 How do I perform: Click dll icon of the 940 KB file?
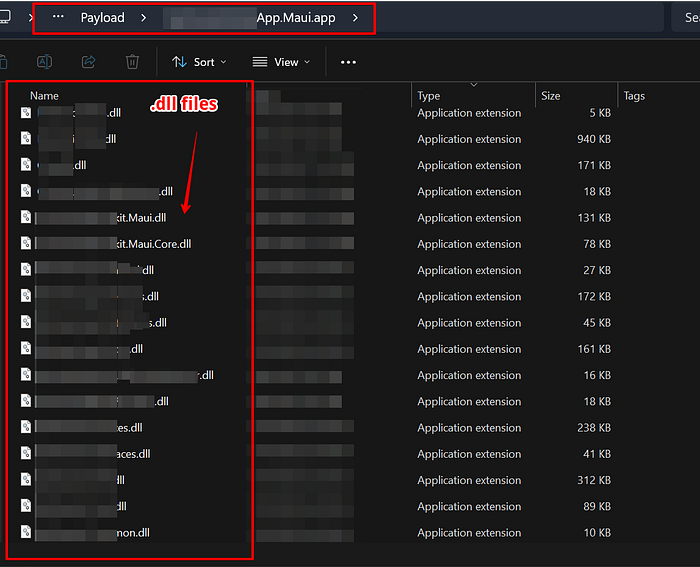click(26, 138)
